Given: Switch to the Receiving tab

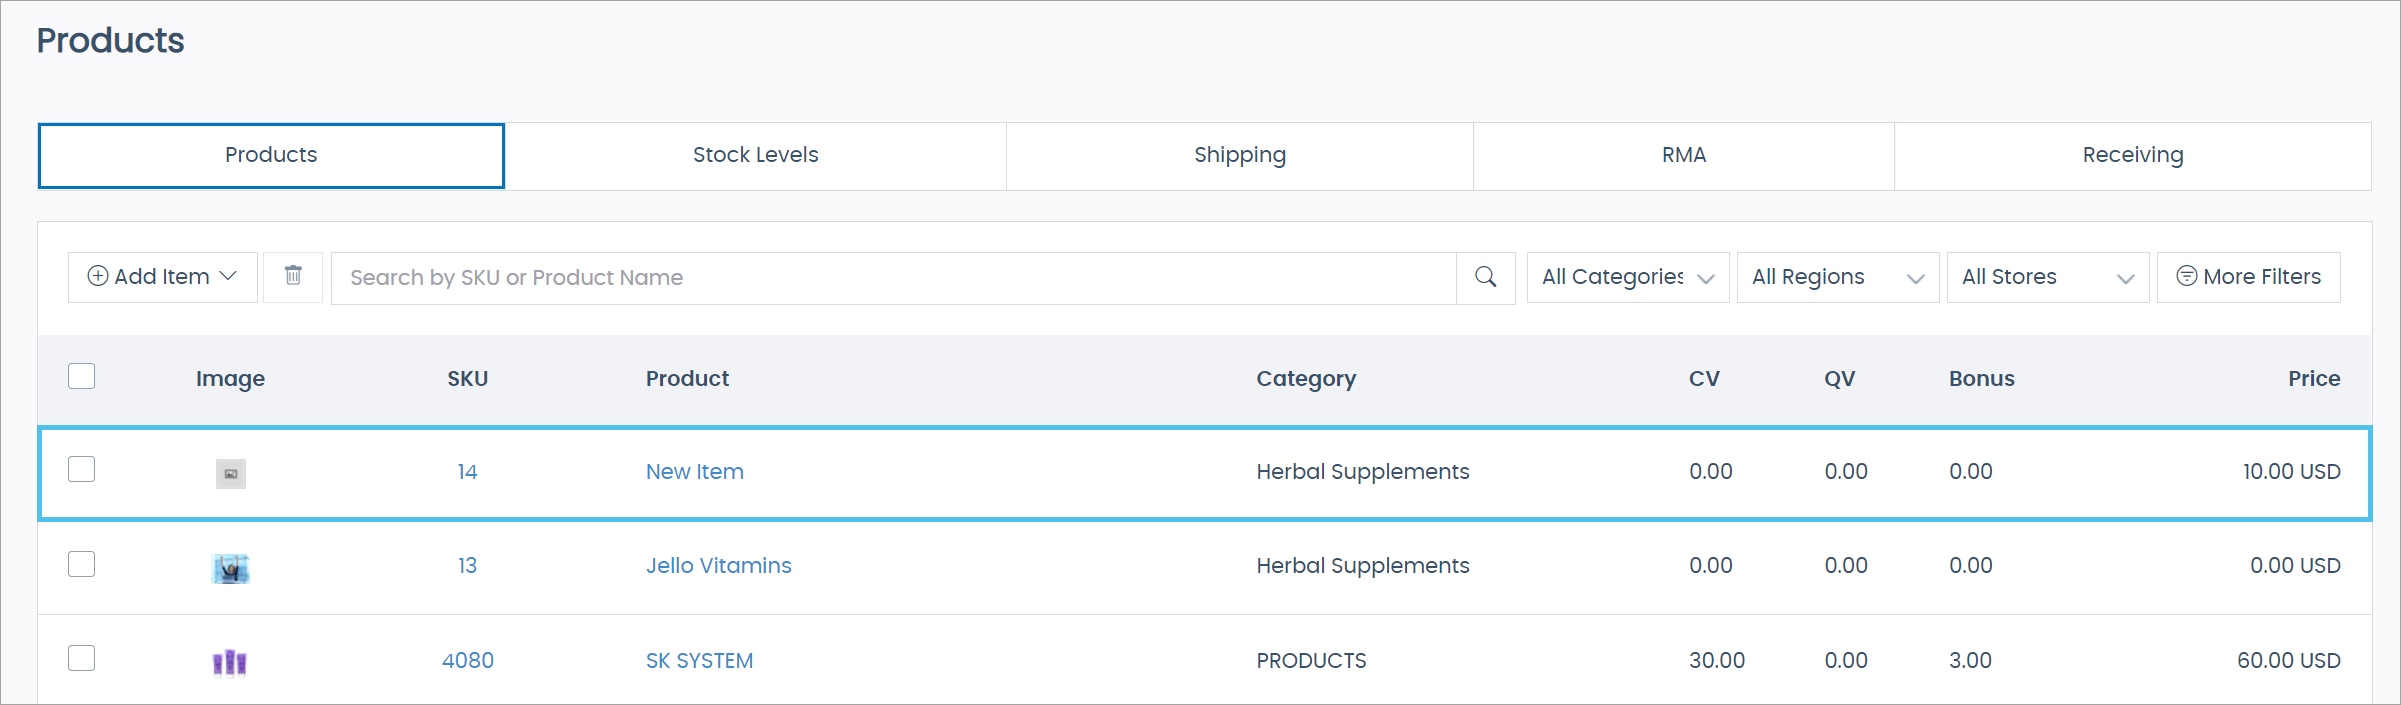Looking at the screenshot, I should pos(2132,155).
